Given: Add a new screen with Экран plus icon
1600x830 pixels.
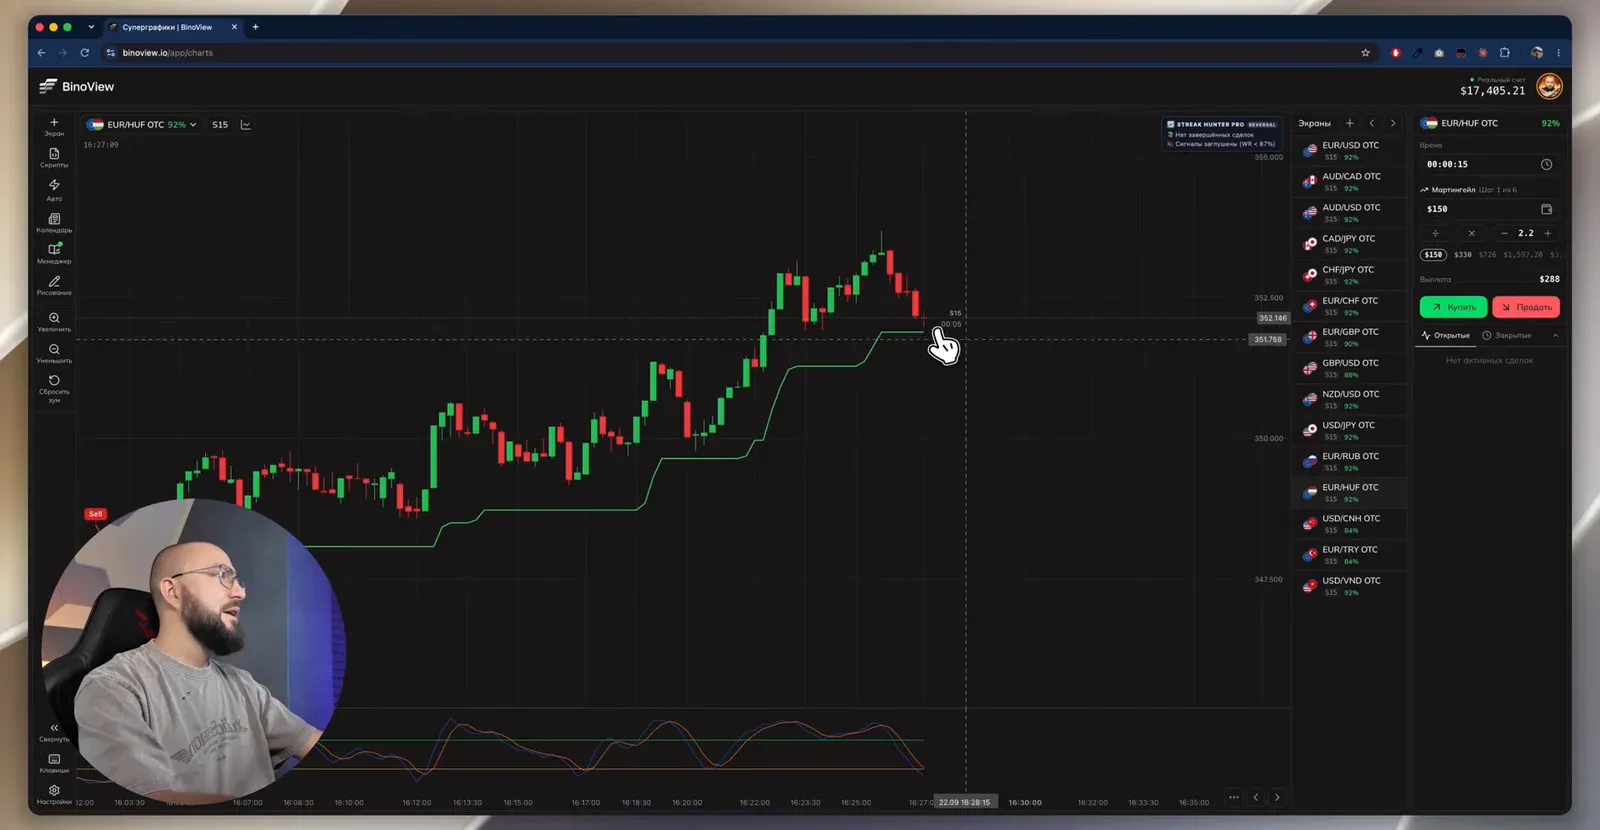Looking at the screenshot, I should [x=54, y=126].
